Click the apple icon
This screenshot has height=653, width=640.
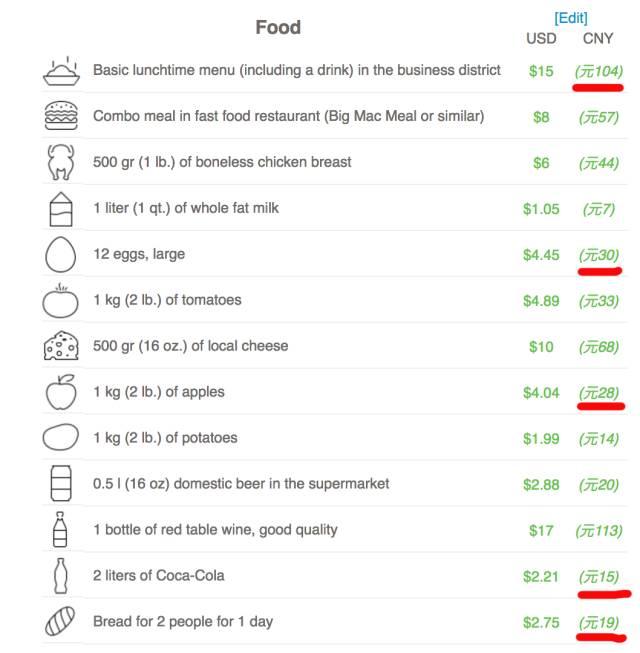point(61,392)
